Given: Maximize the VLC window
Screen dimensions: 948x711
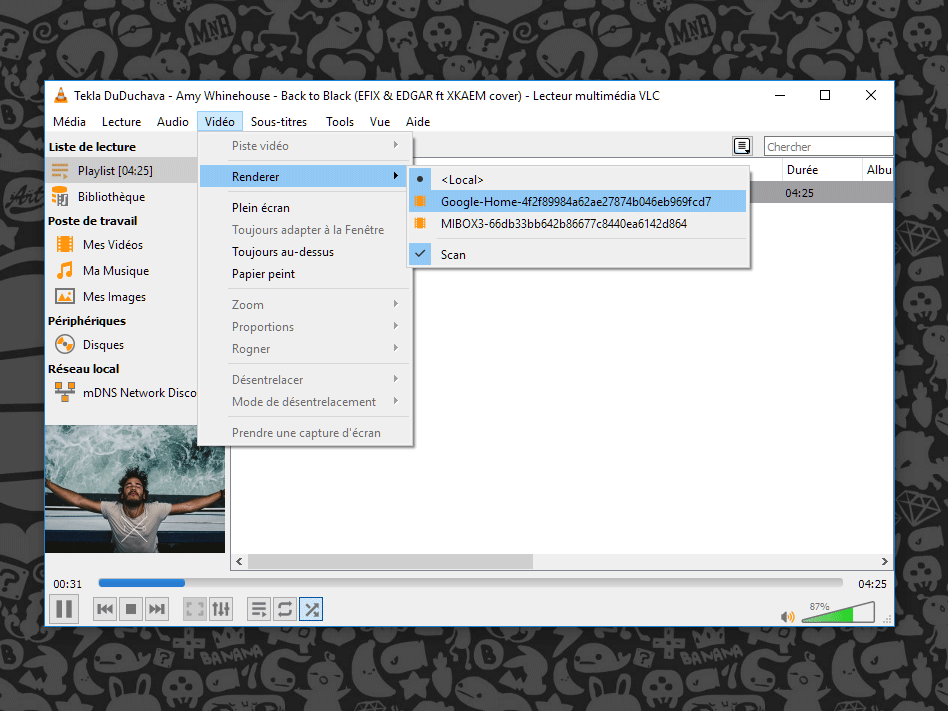Looking at the screenshot, I should pos(825,96).
